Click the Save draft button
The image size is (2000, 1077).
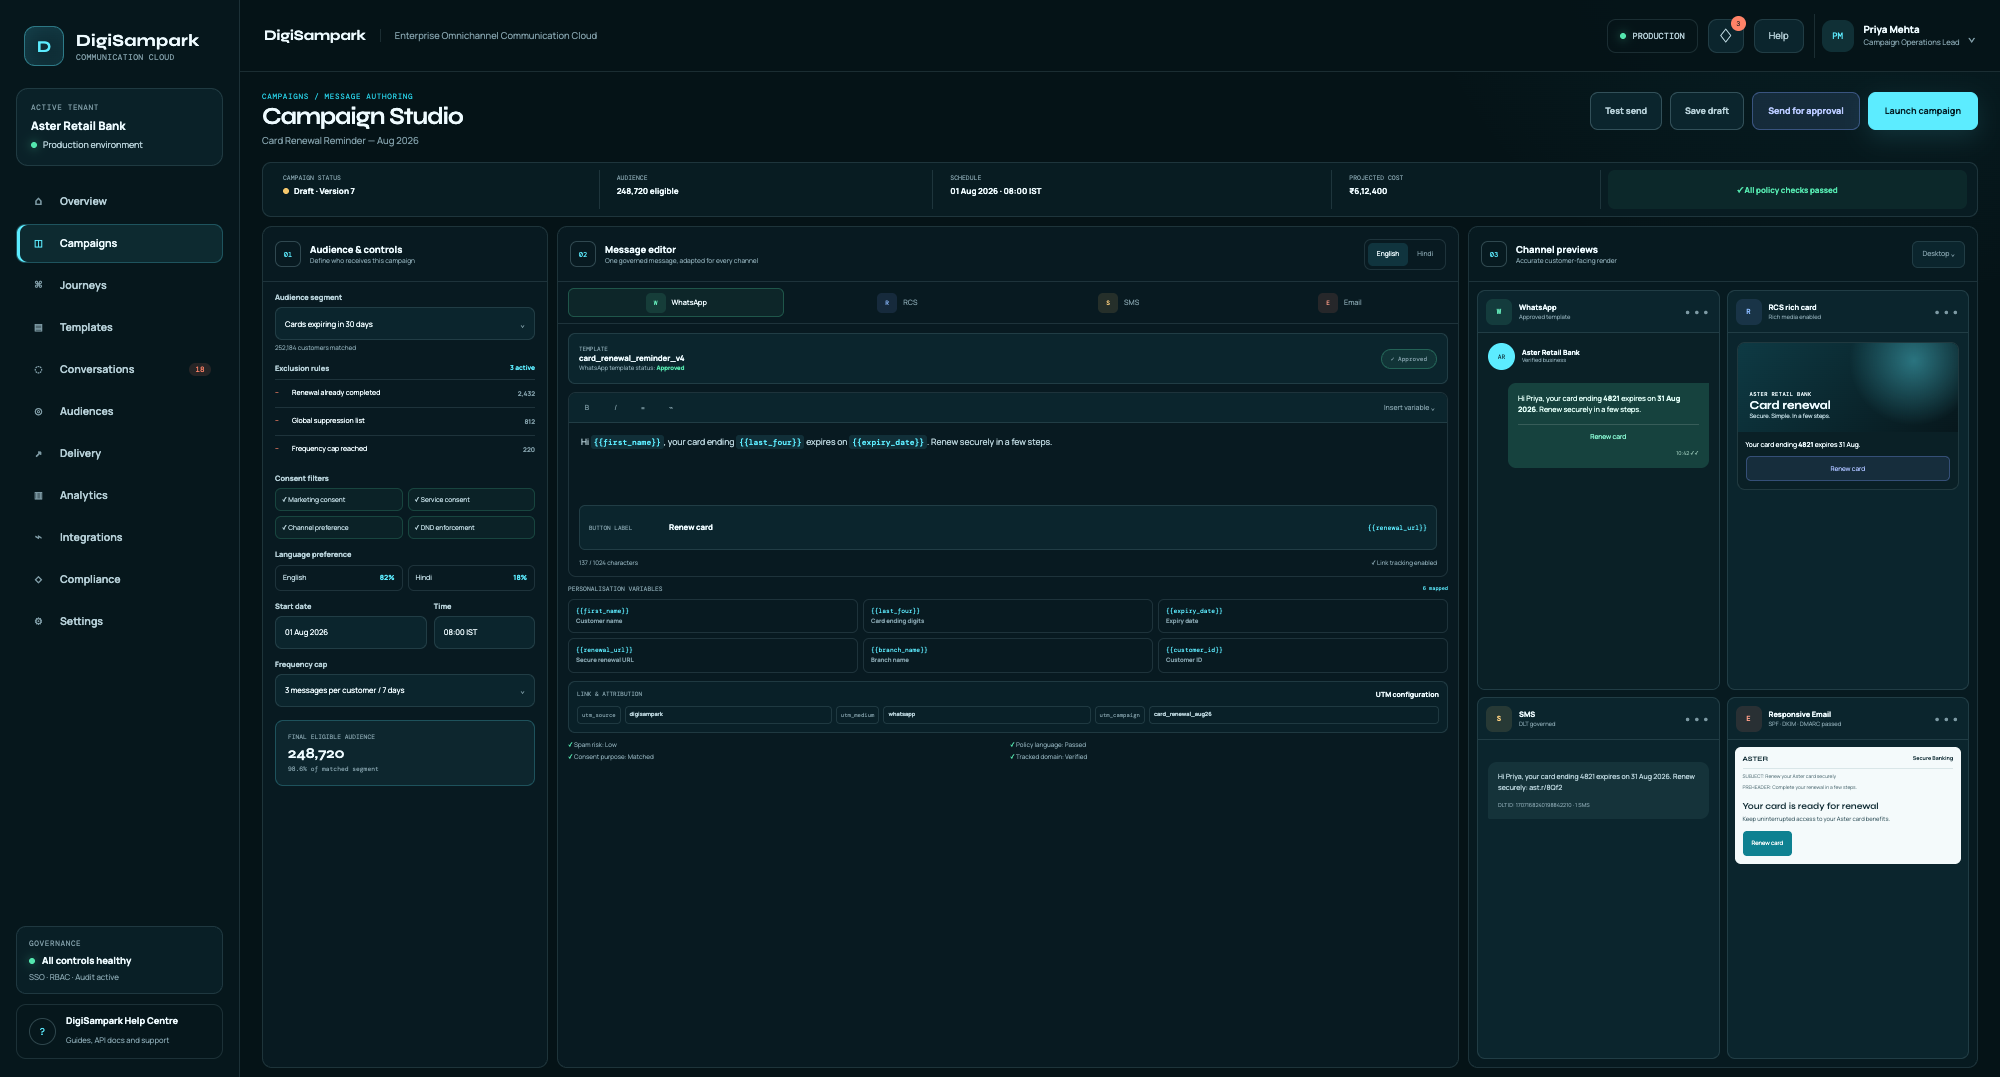(x=1706, y=111)
